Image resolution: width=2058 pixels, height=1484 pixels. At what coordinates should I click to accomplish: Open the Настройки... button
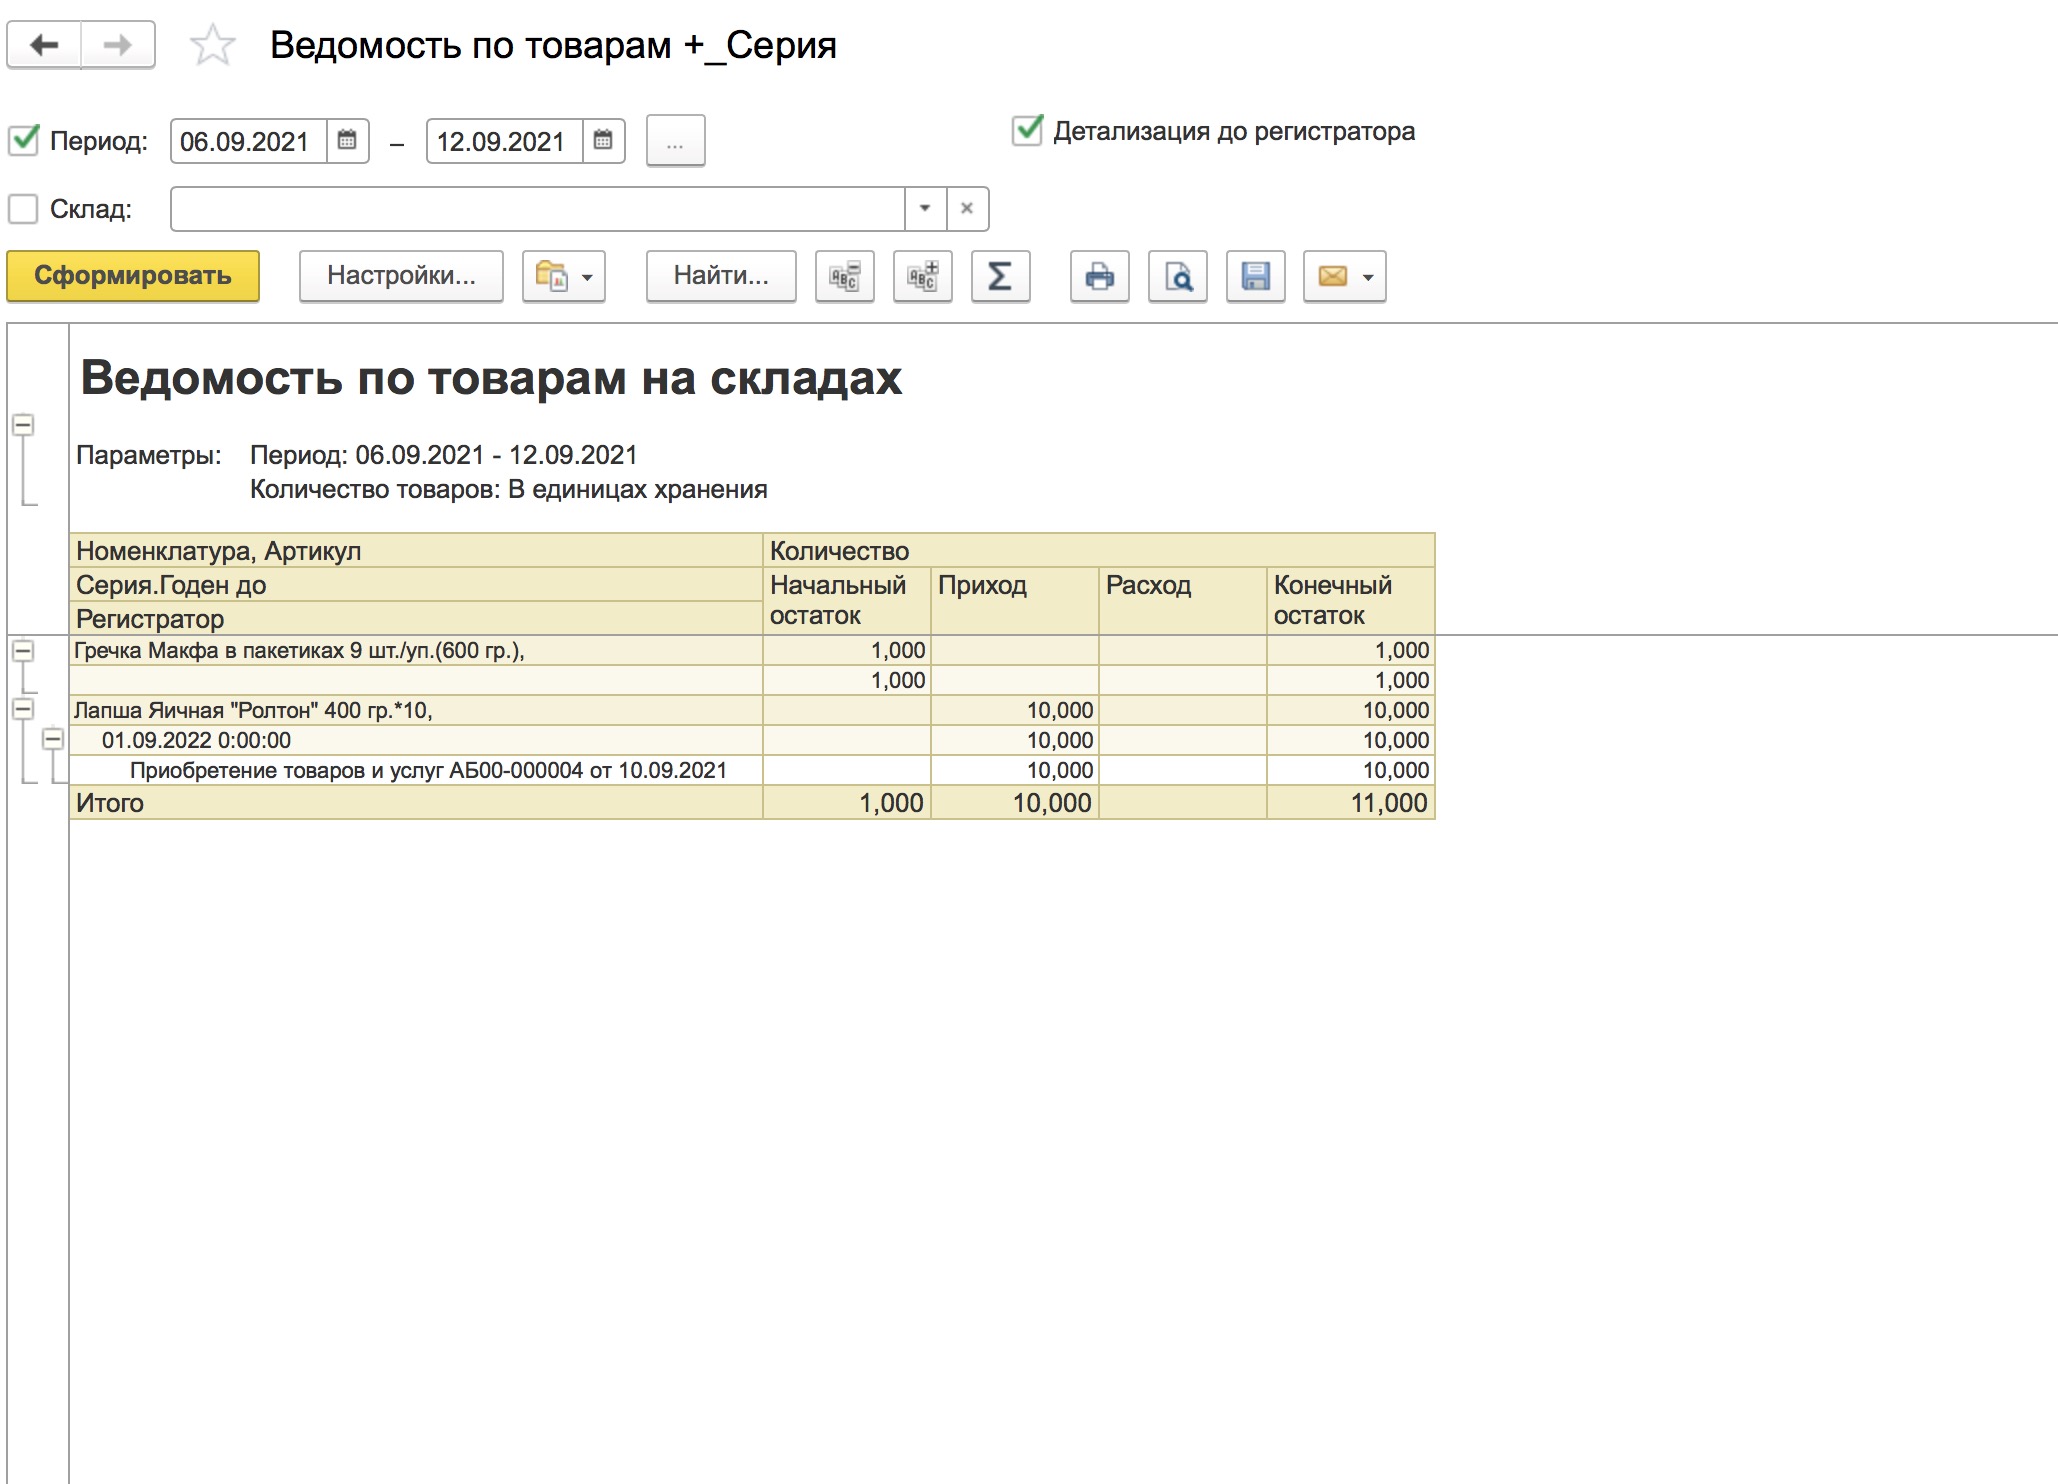pyautogui.click(x=401, y=276)
